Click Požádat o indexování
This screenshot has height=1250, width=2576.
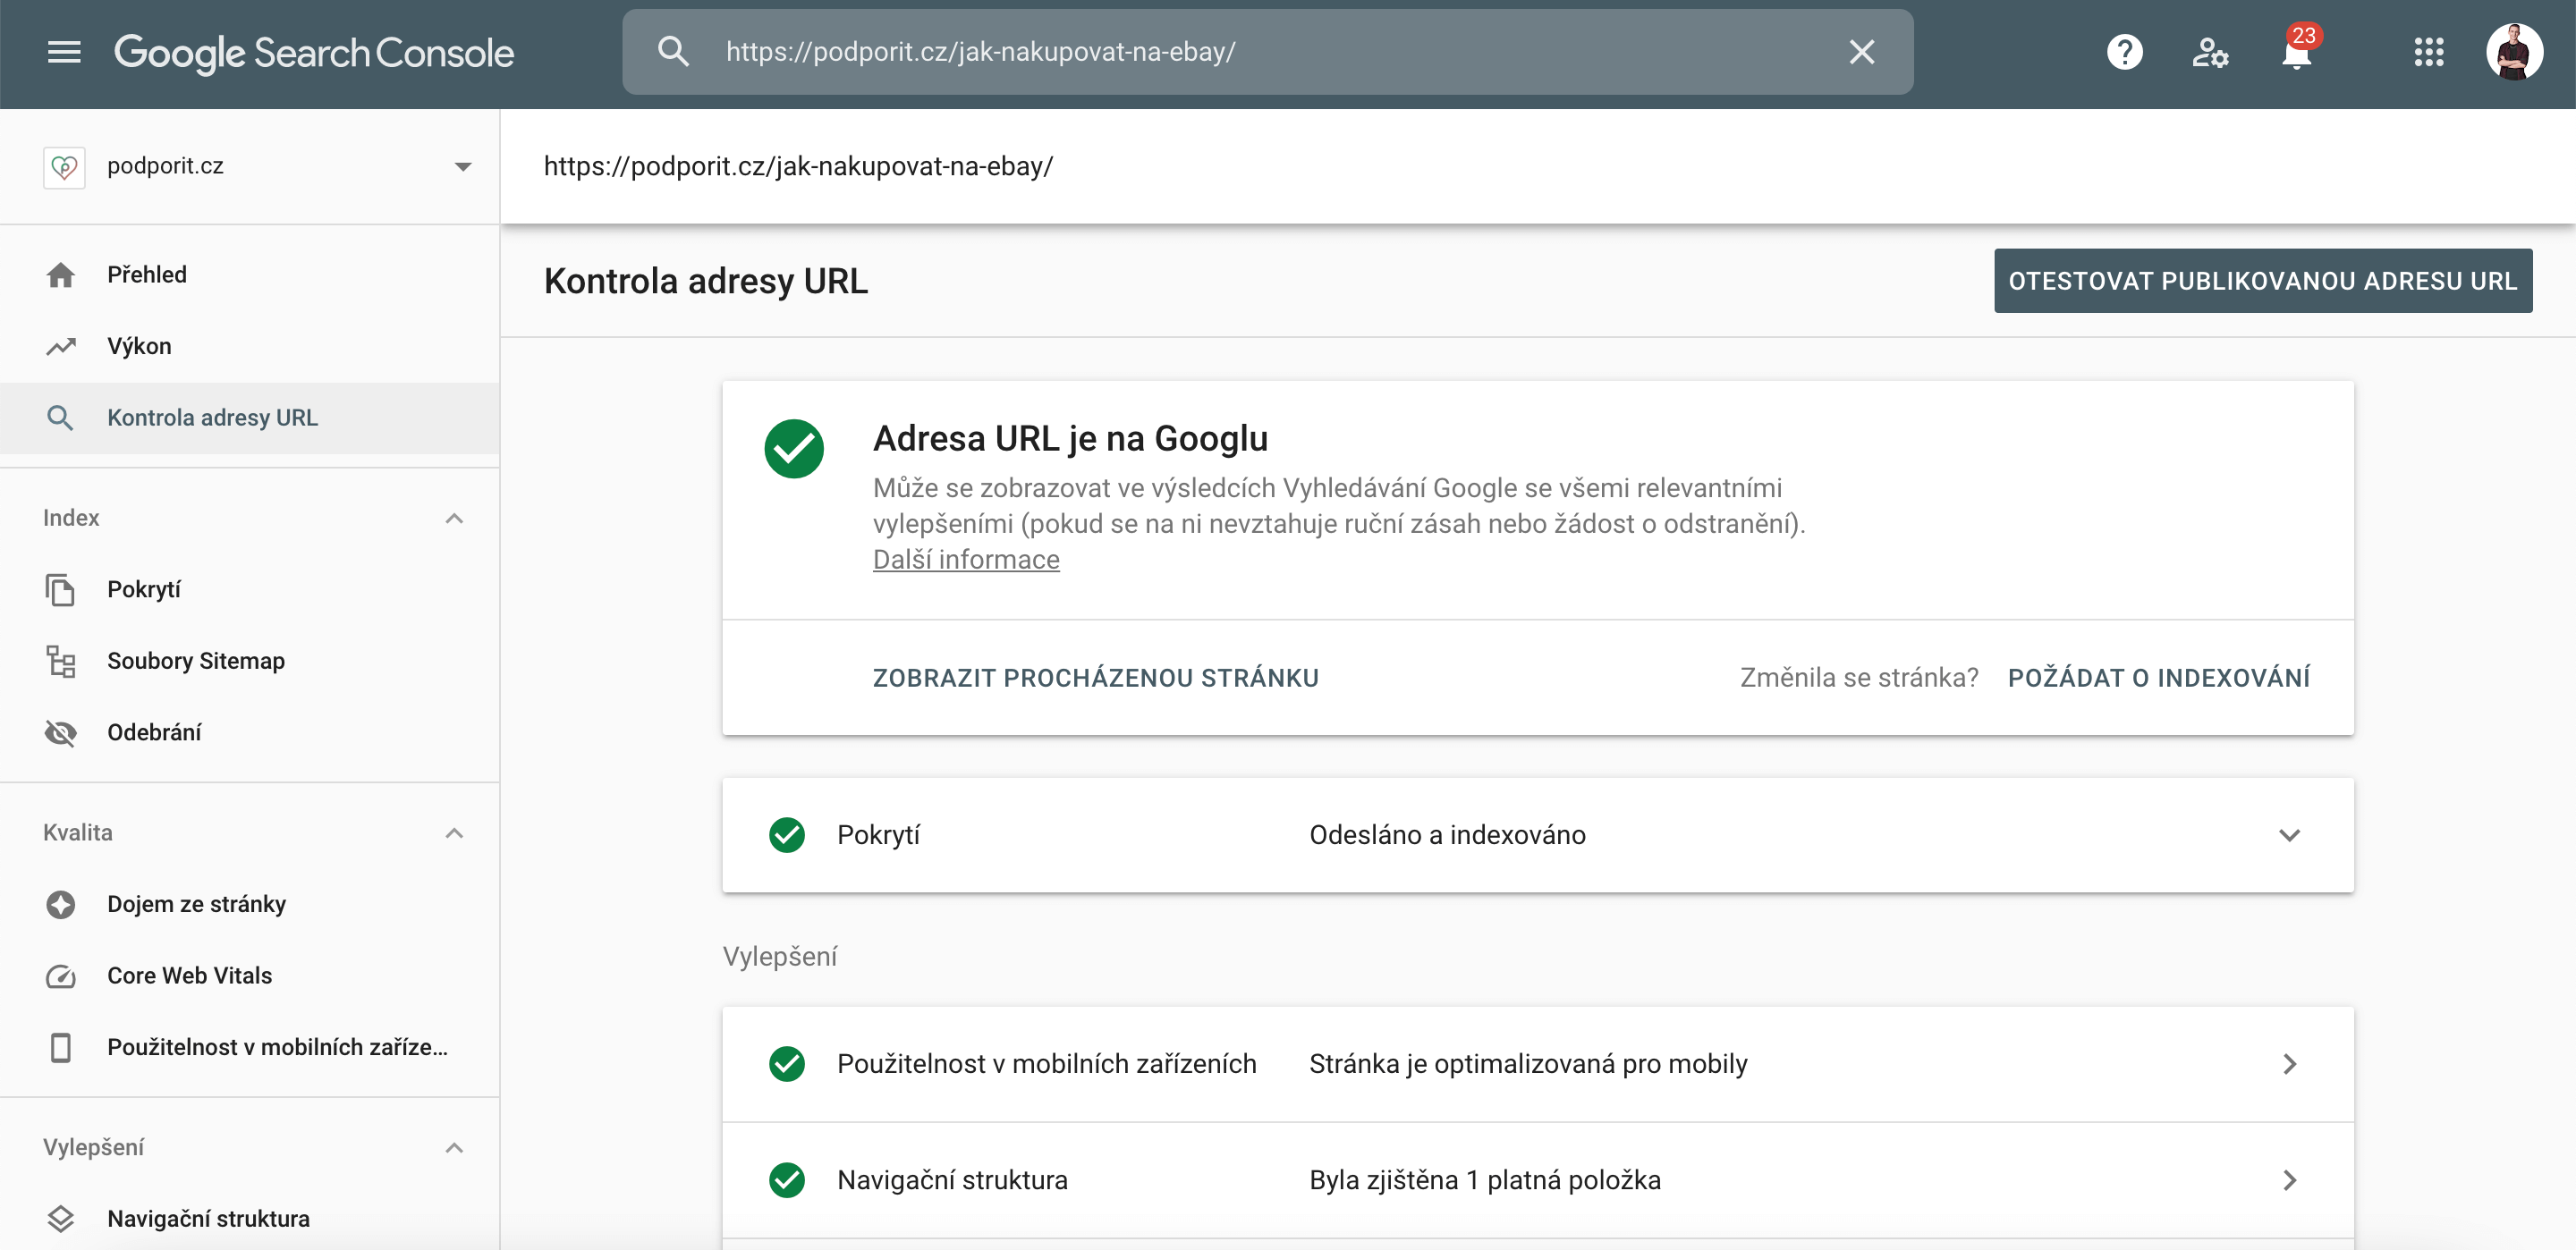2159,678
